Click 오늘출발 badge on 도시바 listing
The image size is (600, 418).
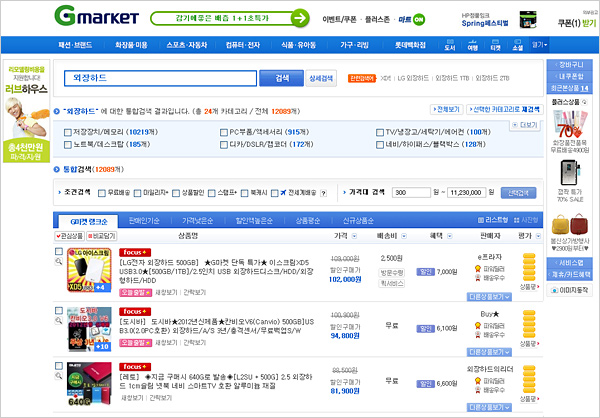135,343
